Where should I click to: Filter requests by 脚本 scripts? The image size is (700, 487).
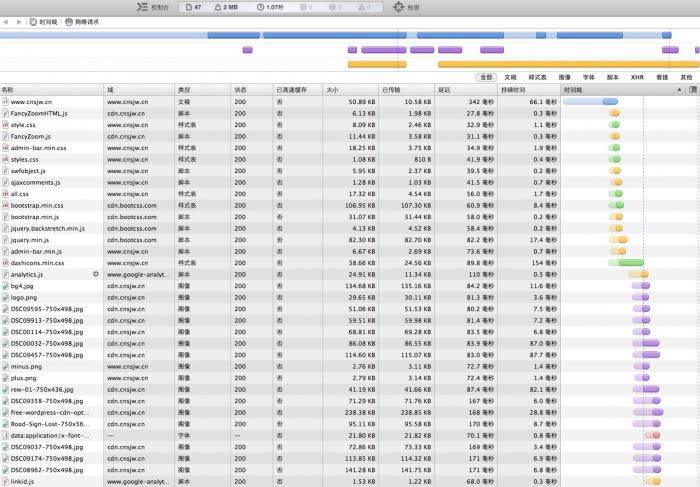(613, 77)
